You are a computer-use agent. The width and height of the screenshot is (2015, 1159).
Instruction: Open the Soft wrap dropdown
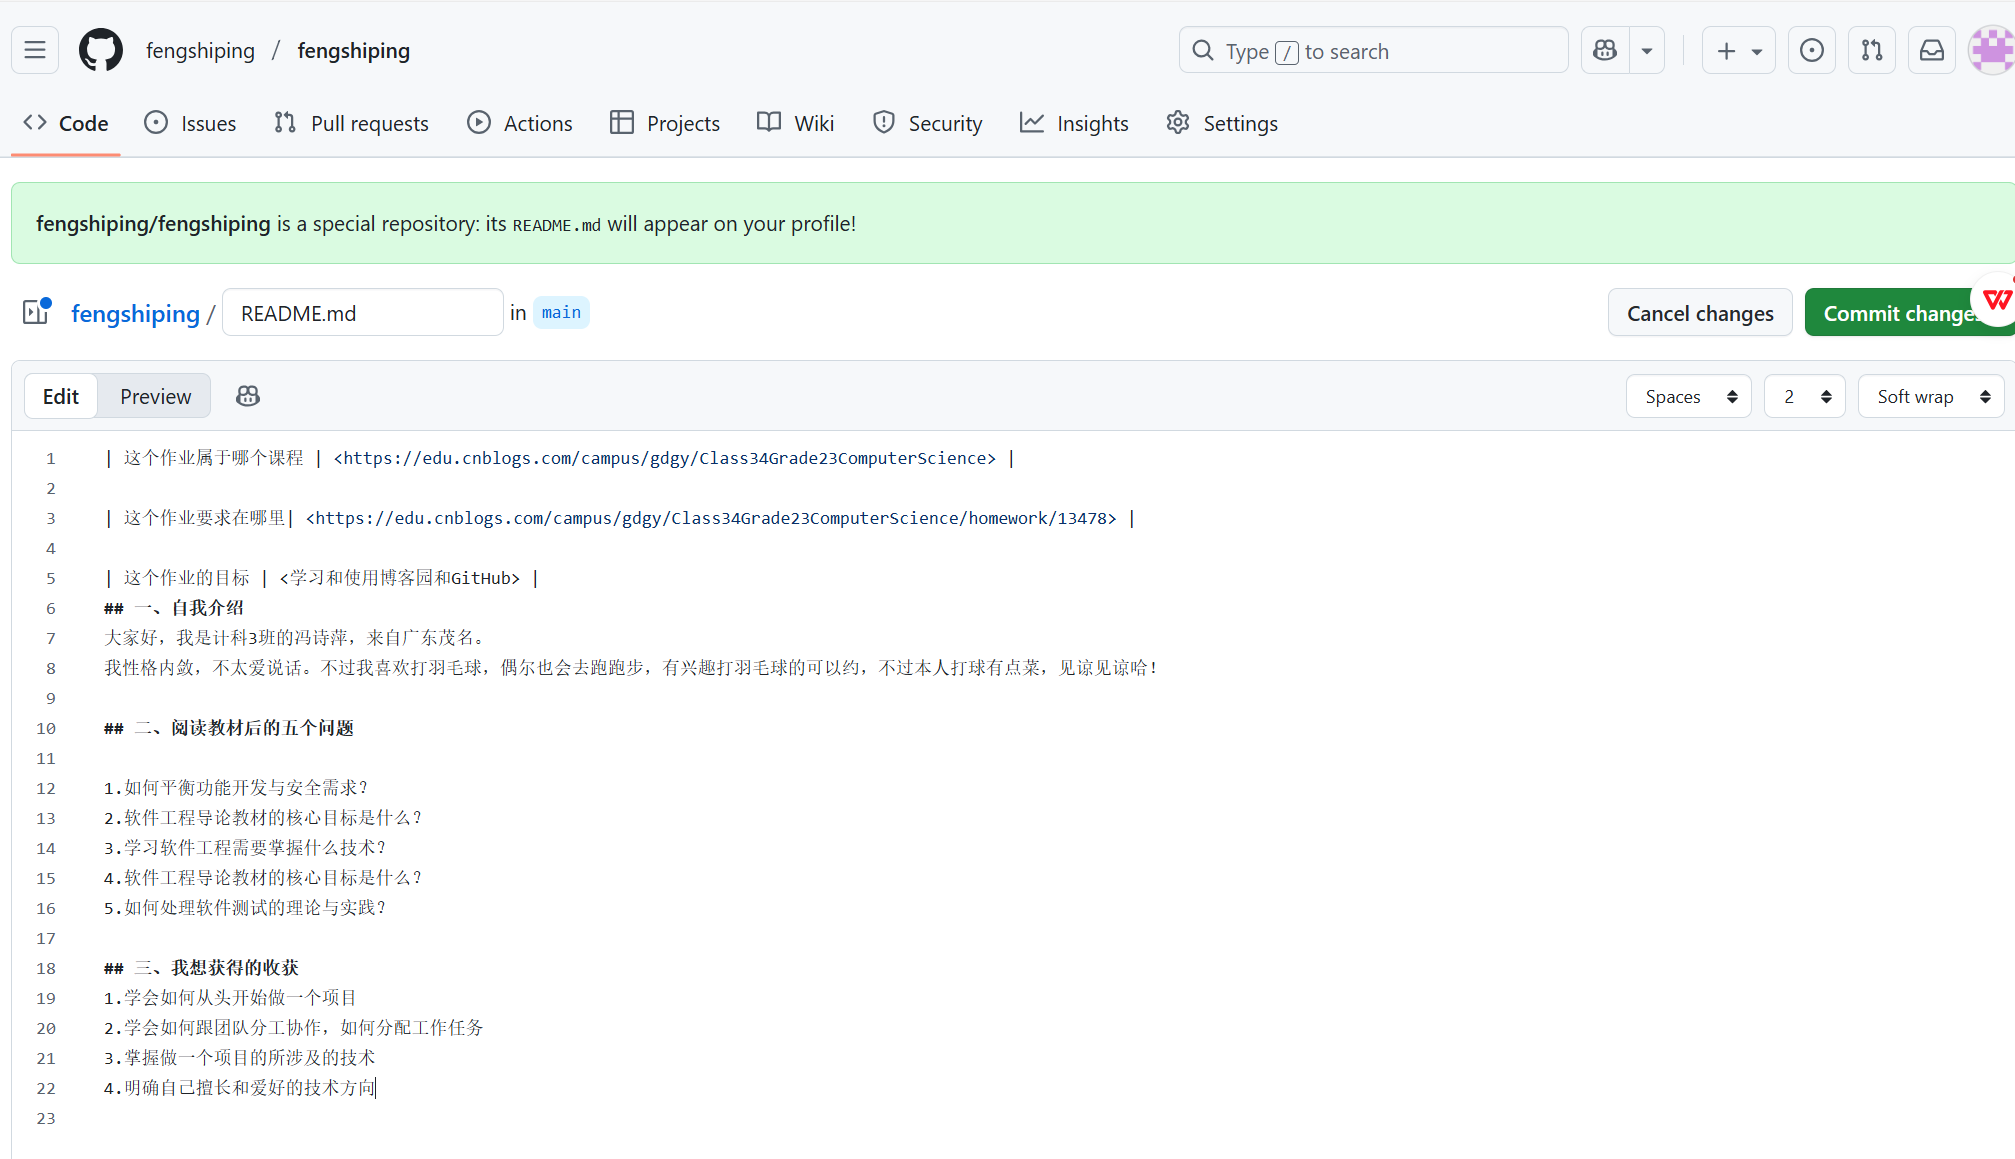pos(1930,396)
